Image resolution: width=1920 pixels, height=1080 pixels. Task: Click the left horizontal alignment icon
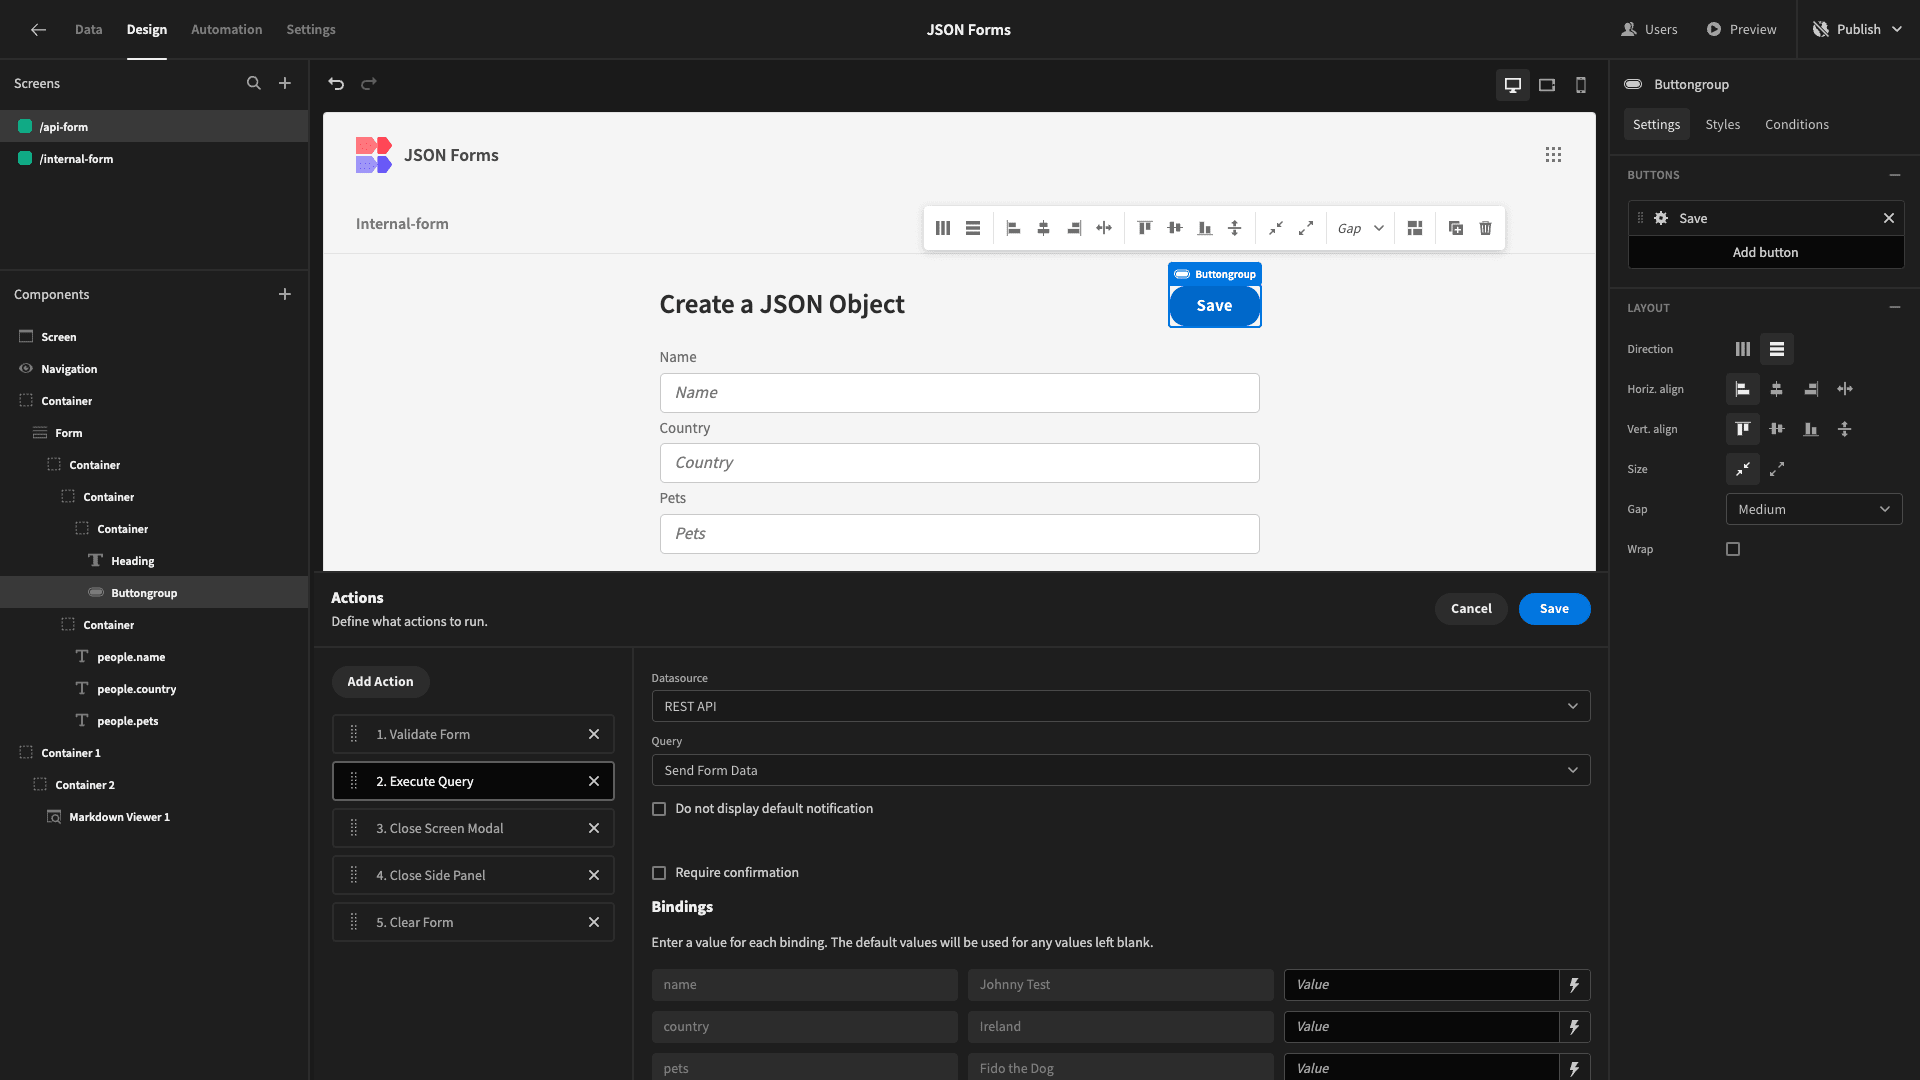pyautogui.click(x=1742, y=389)
